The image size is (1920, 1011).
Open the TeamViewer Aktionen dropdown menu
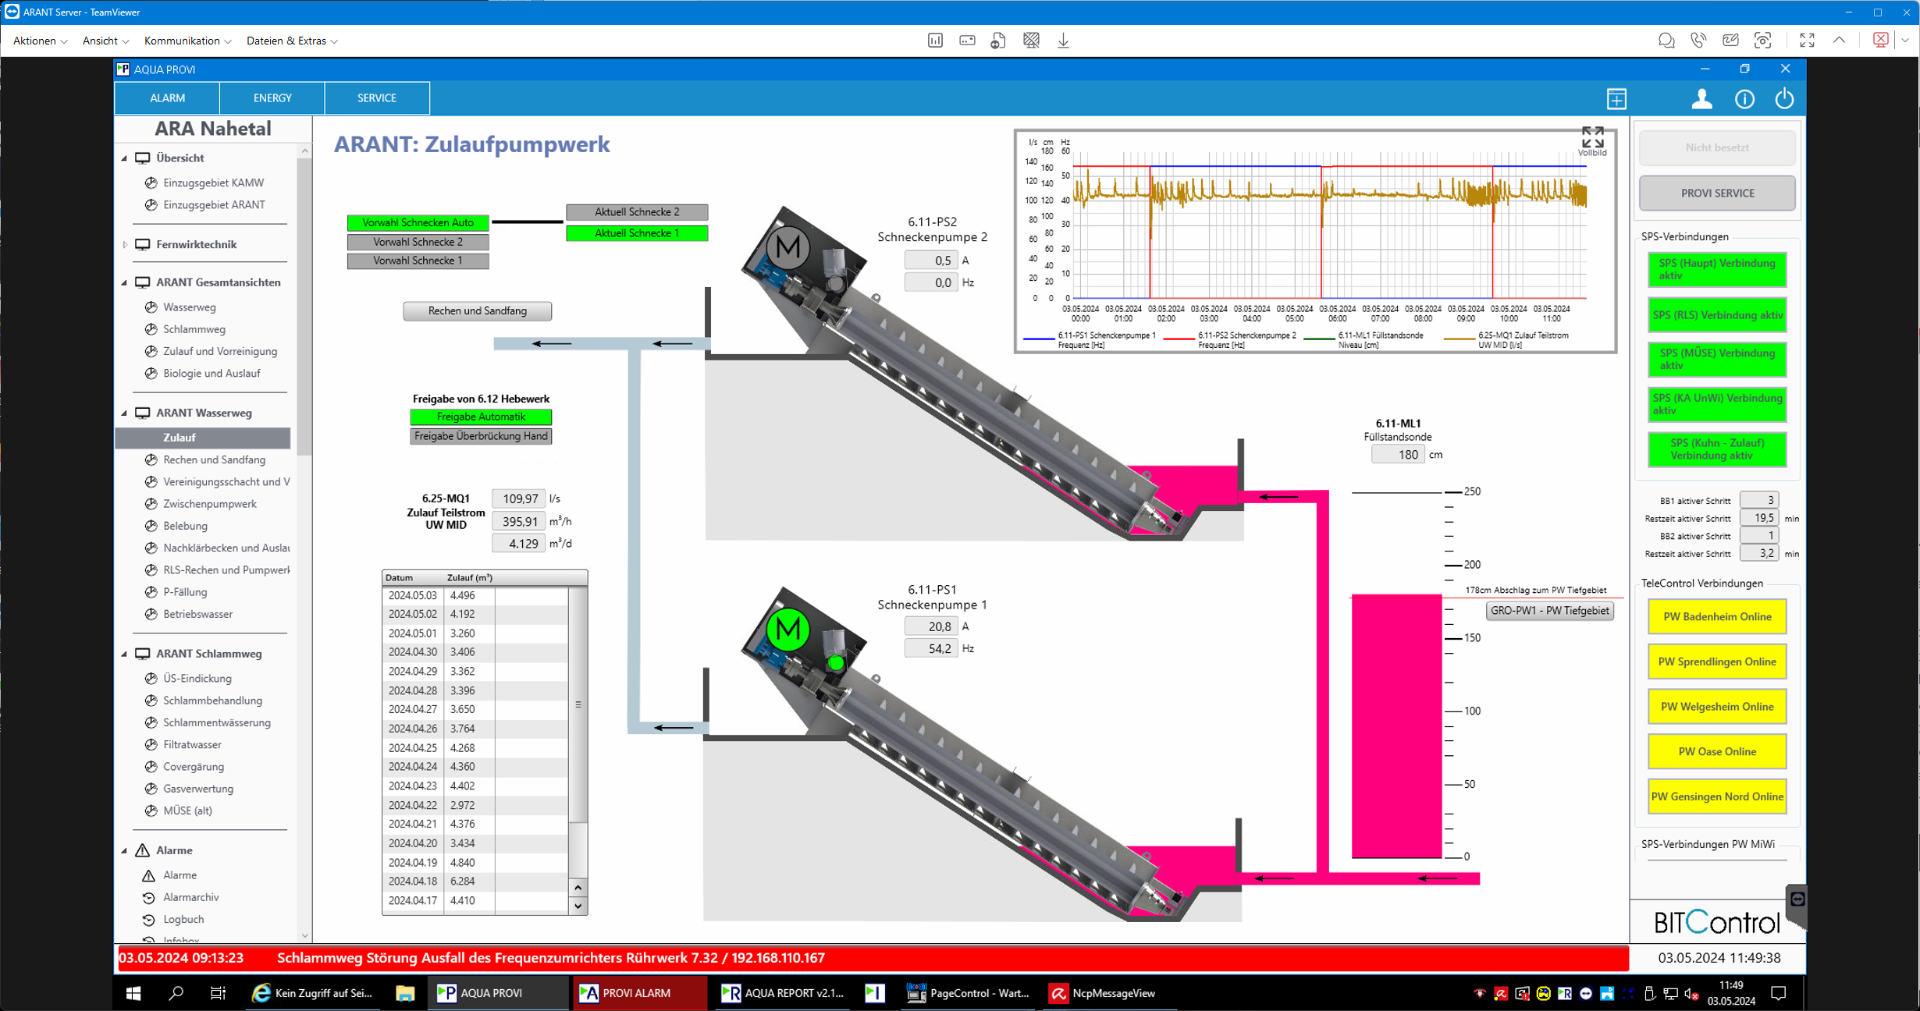[40, 41]
